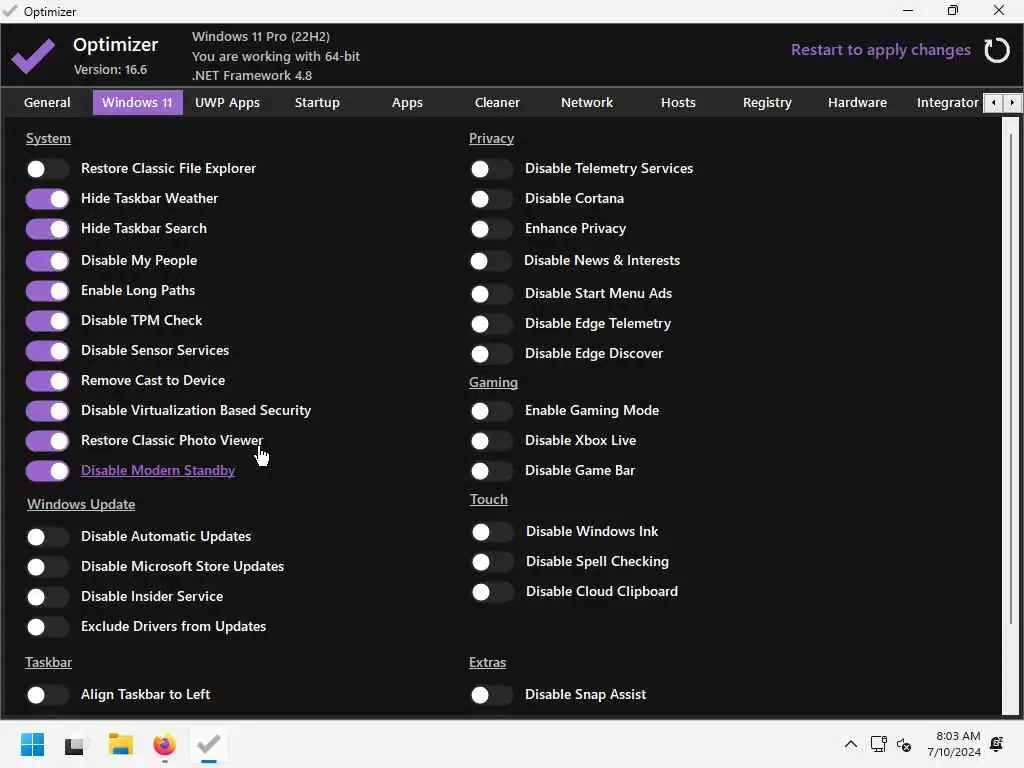Toggle Exclude Drivers from Updates
The height and width of the screenshot is (768, 1024).
(x=47, y=628)
